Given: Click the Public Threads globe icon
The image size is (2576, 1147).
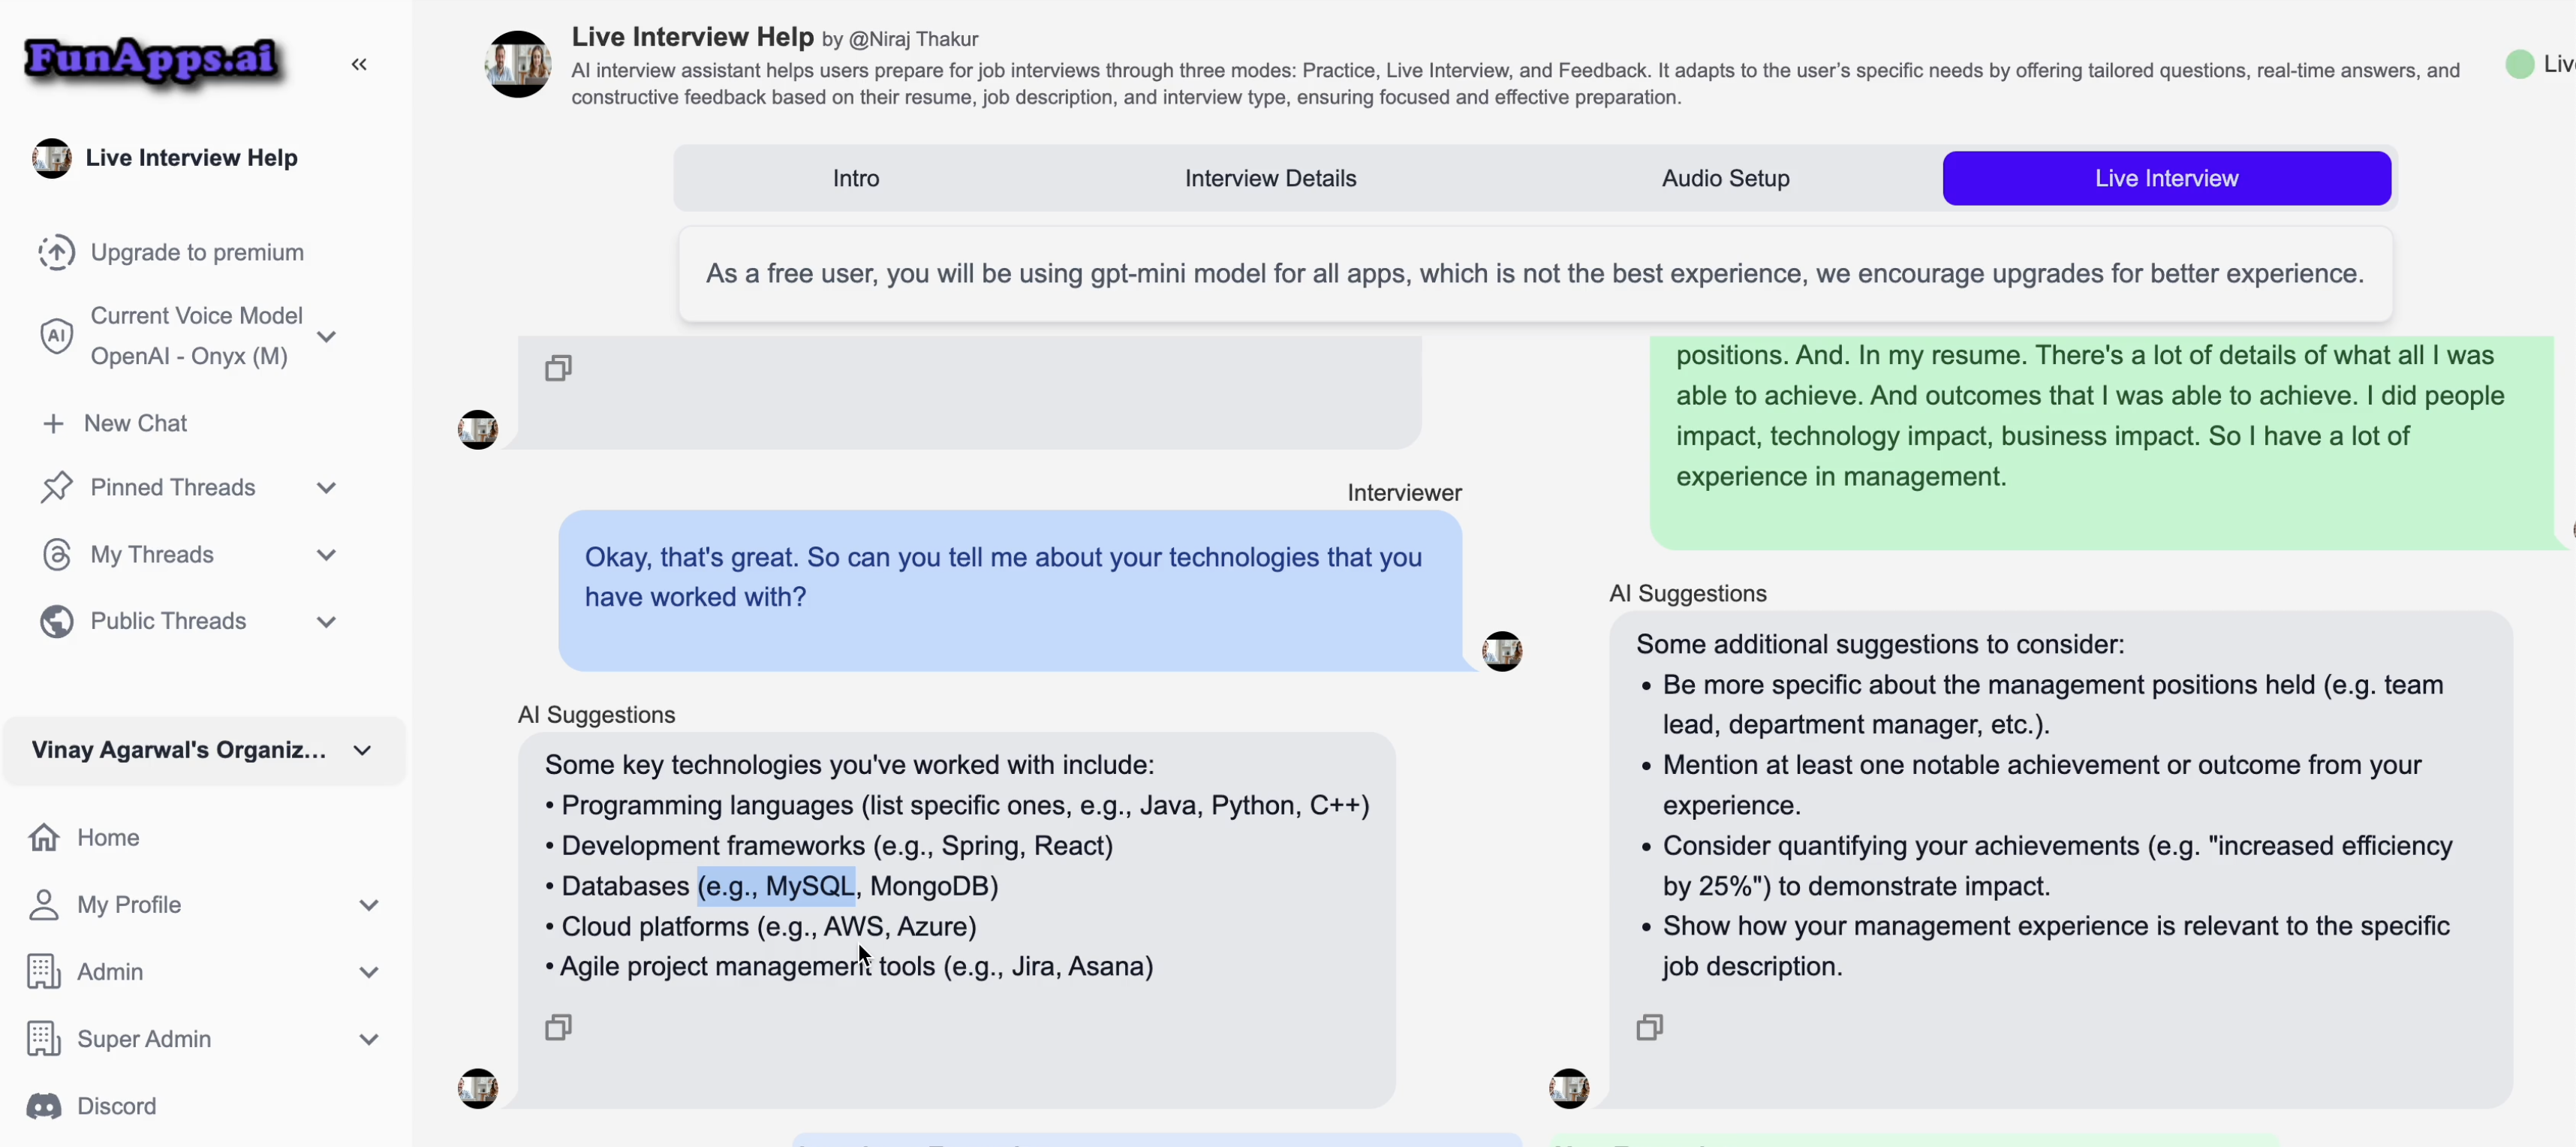Looking at the screenshot, I should pyautogui.click(x=56, y=621).
